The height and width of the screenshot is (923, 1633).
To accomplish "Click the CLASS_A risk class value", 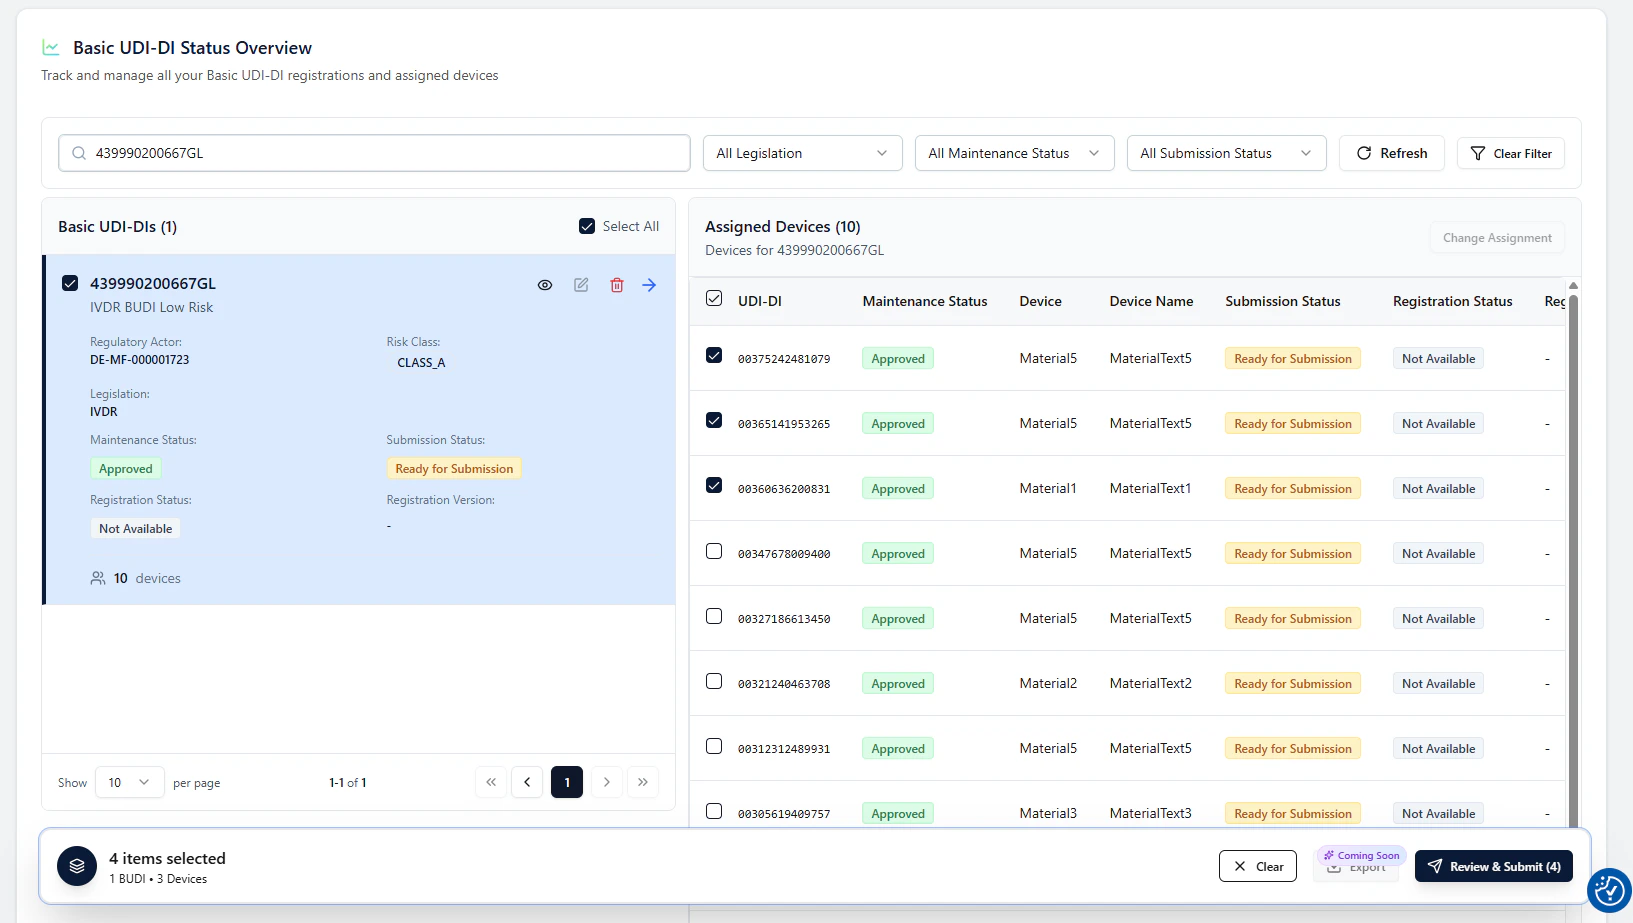I will 421,363.
